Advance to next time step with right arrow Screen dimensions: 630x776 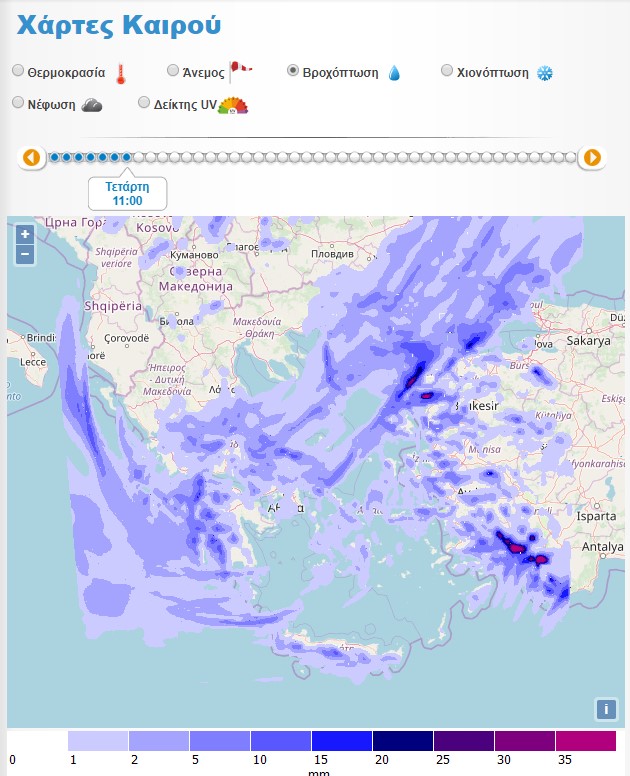(592, 158)
